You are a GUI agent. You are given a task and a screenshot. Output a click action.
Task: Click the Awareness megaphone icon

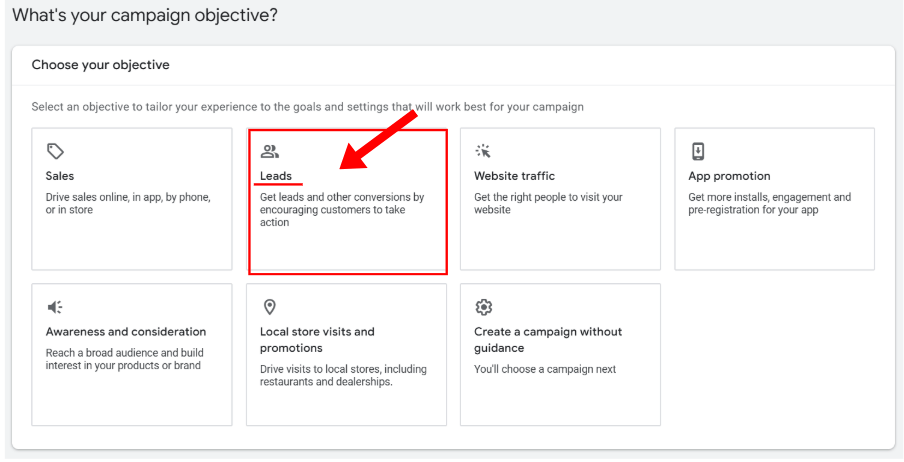56,307
